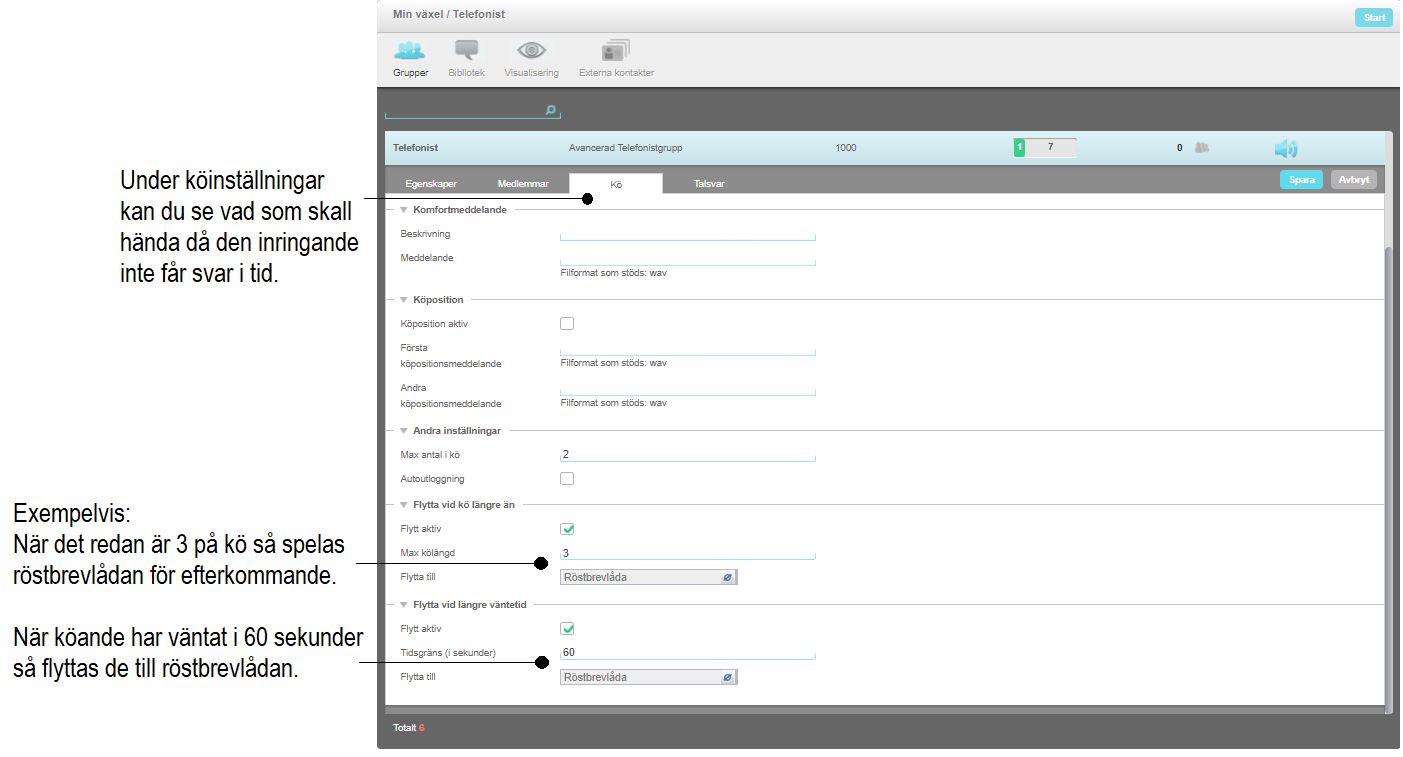Image resolution: width=1403 pixels, height=757 pixels.
Task: Click the link icon in Max kölängd Flytta till
Action: click(727, 577)
